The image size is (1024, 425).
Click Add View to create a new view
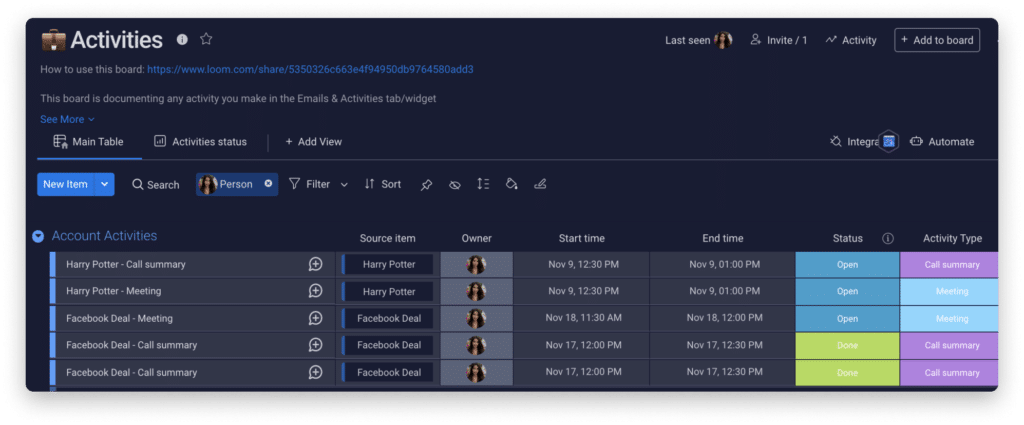(313, 142)
